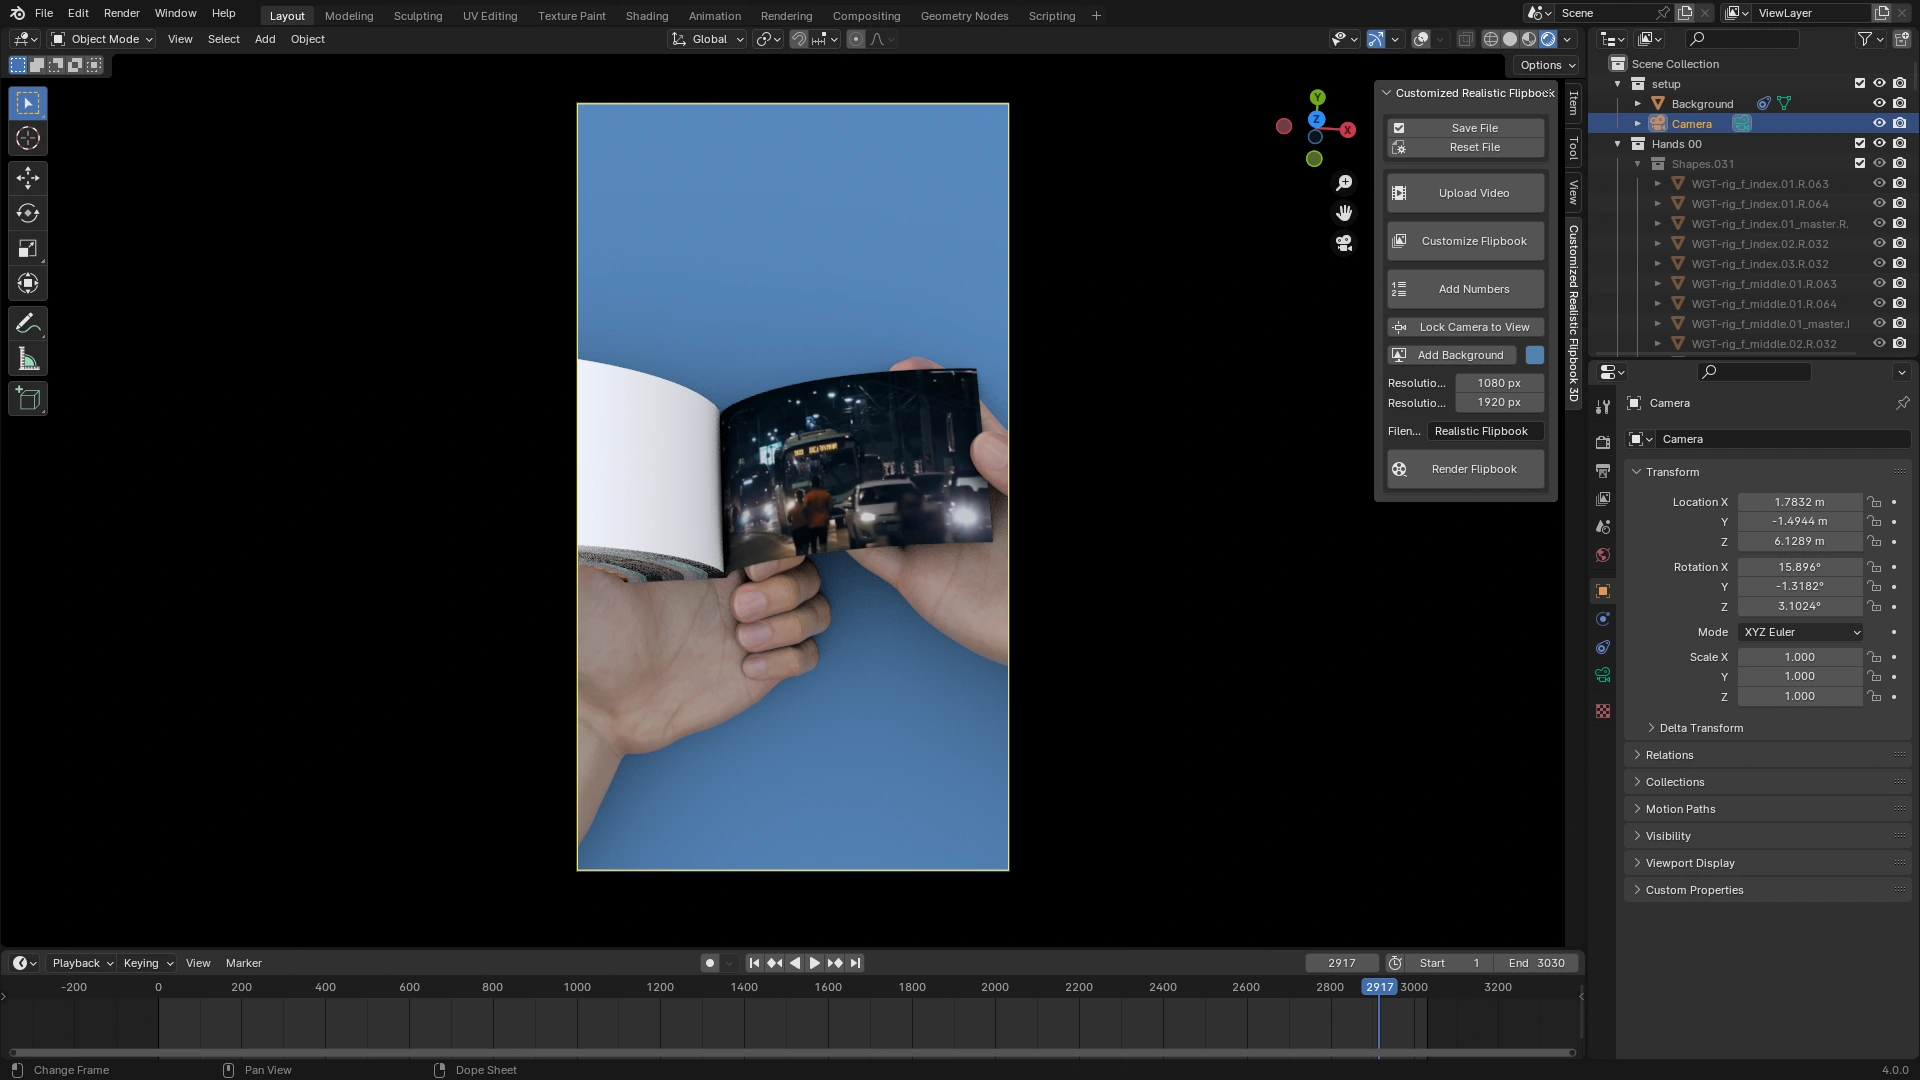1920x1080 pixels.
Task: Click the Add Cube tool icon
Action: coord(28,399)
